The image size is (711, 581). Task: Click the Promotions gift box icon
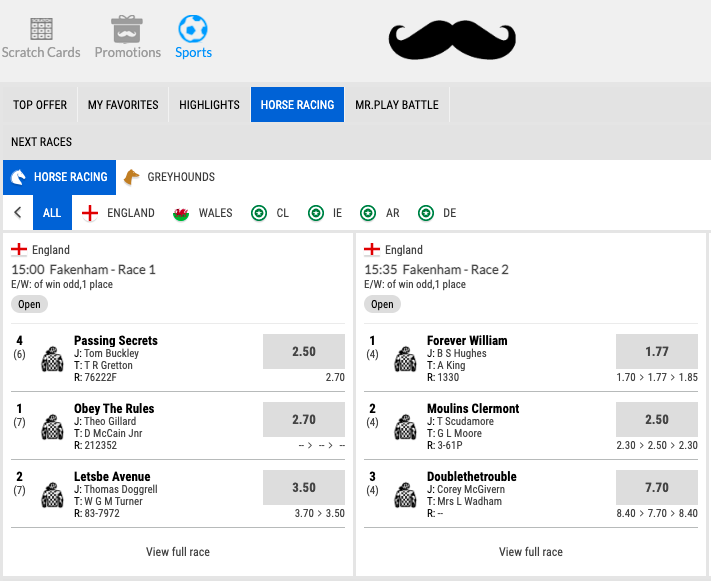pos(127,29)
